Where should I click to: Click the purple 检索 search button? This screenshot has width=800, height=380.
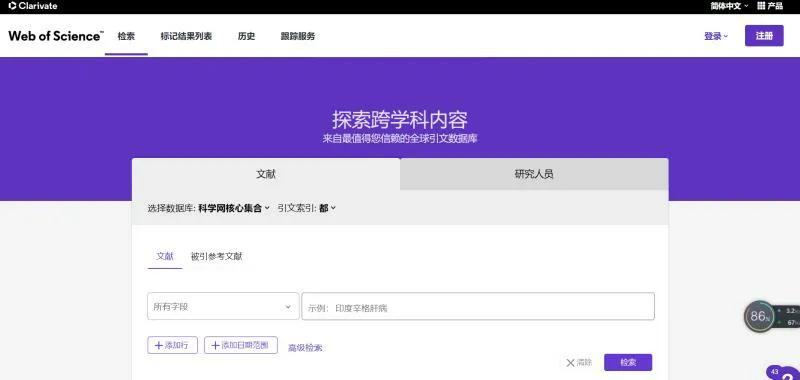pyautogui.click(x=628, y=363)
